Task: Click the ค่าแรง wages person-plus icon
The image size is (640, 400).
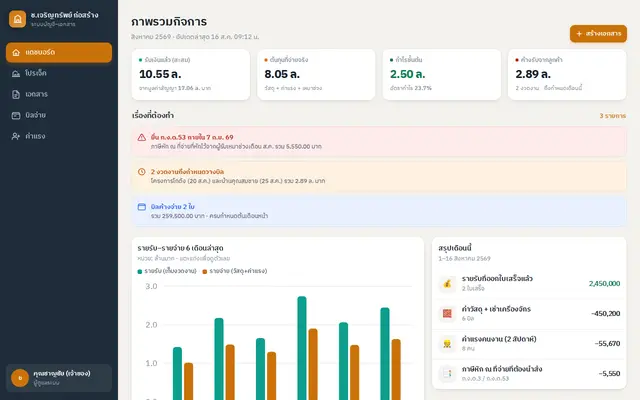Action: tap(16, 136)
